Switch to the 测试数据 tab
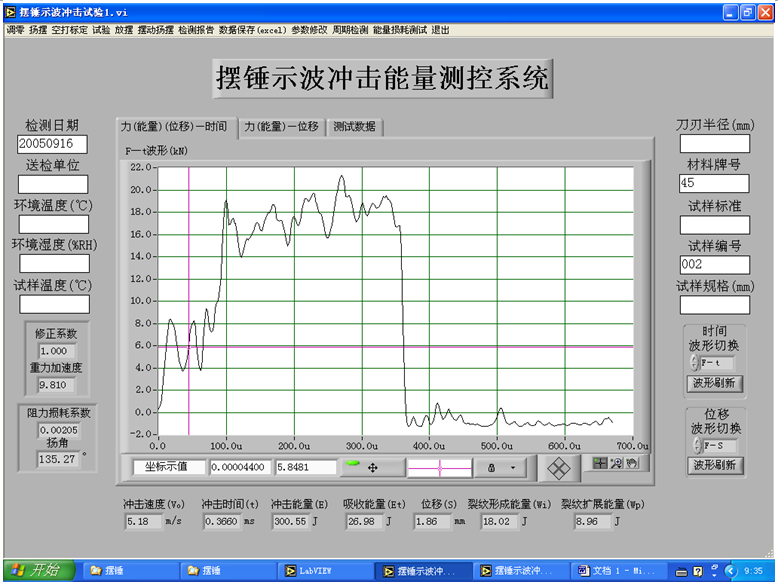This screenshot has width=778, height=585. tap(355, 127)
